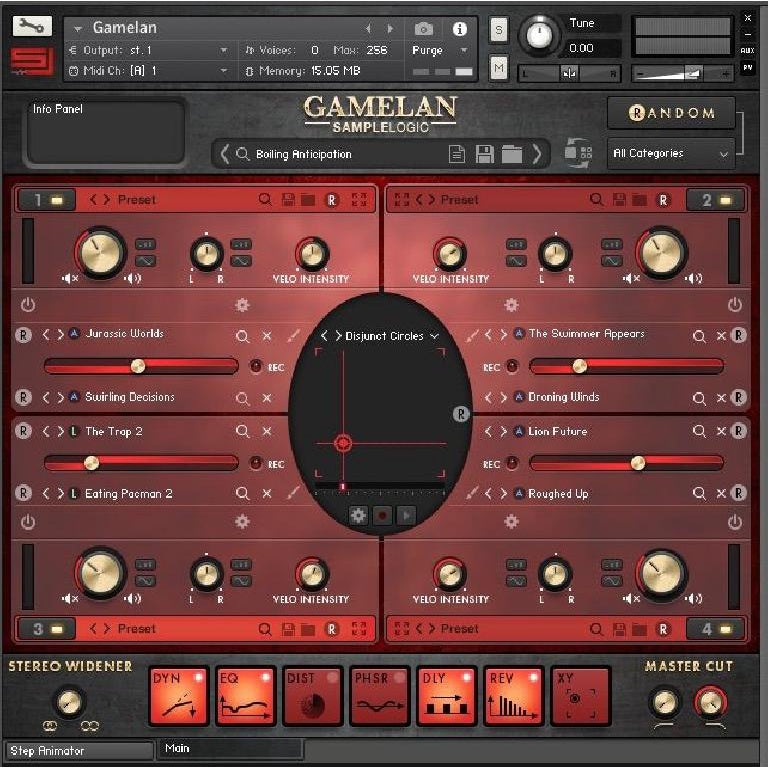Image resolution: width=768 pixels, height=768 pixels.
Task: Search sounds for The Swimmer Appears
Action: tap(699, 336)
